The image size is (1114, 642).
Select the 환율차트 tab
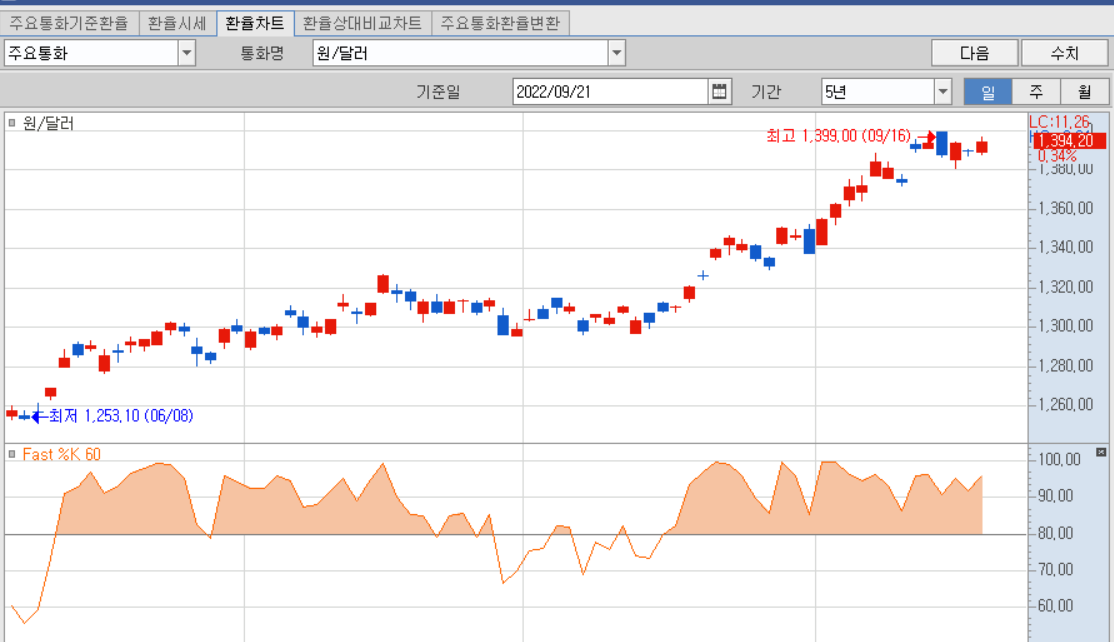tap(254, 23)
